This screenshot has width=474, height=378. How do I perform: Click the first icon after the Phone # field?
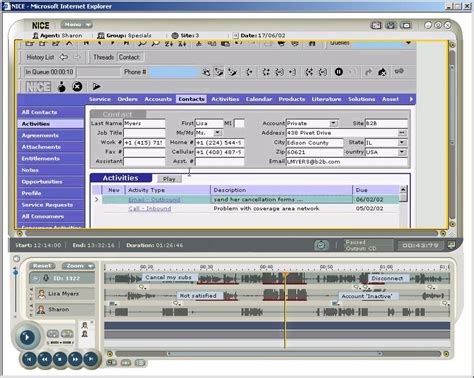tap(206, 72)
